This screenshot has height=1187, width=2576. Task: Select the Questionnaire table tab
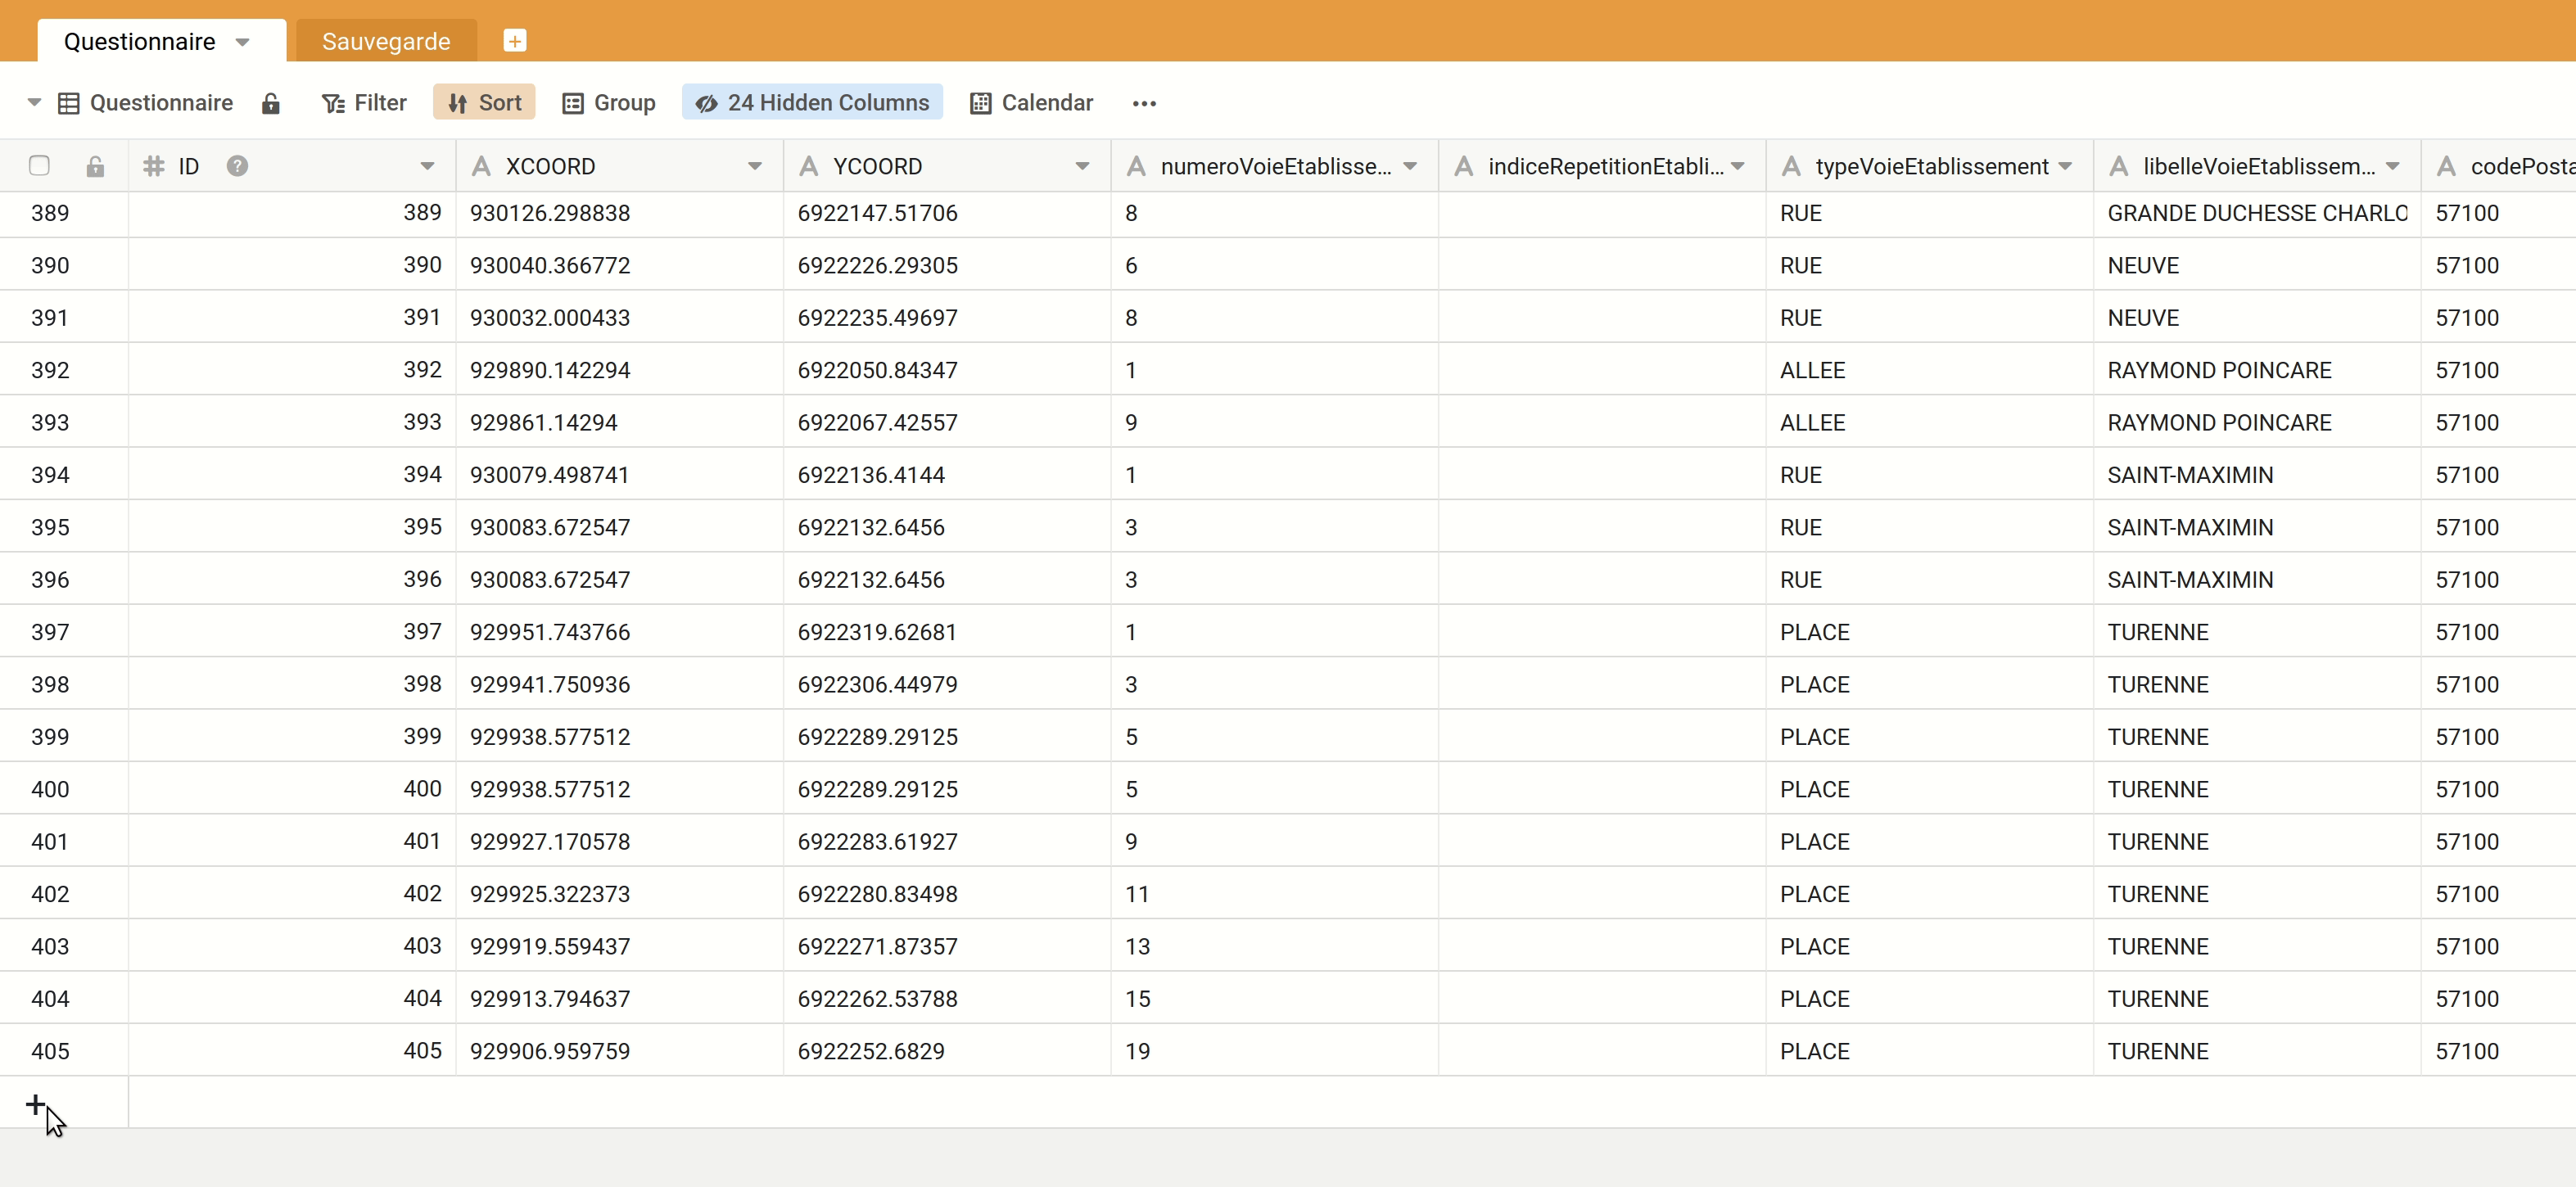tap(140, 40)
